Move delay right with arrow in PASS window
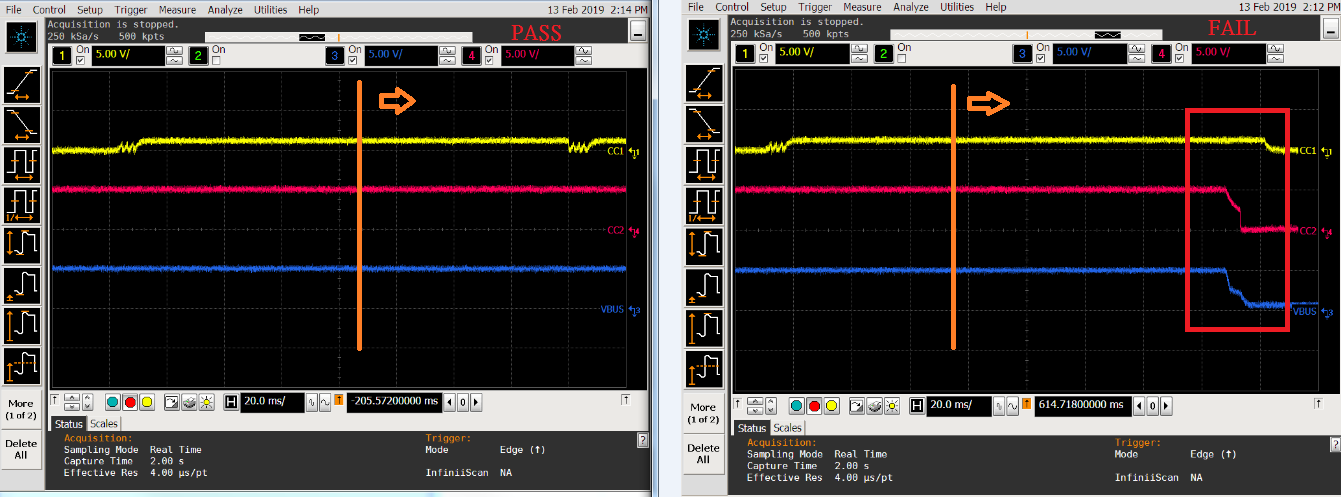This screenshot has height=497, width=1341. 476,402
